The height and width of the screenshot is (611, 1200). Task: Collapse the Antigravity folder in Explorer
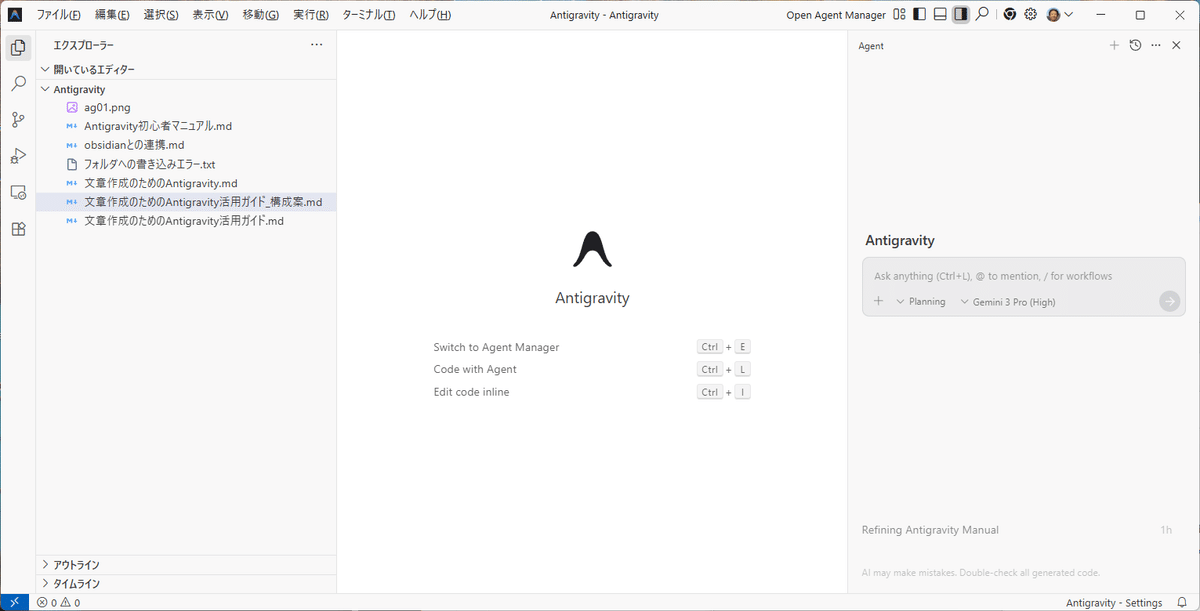click(x=186, y=89)
